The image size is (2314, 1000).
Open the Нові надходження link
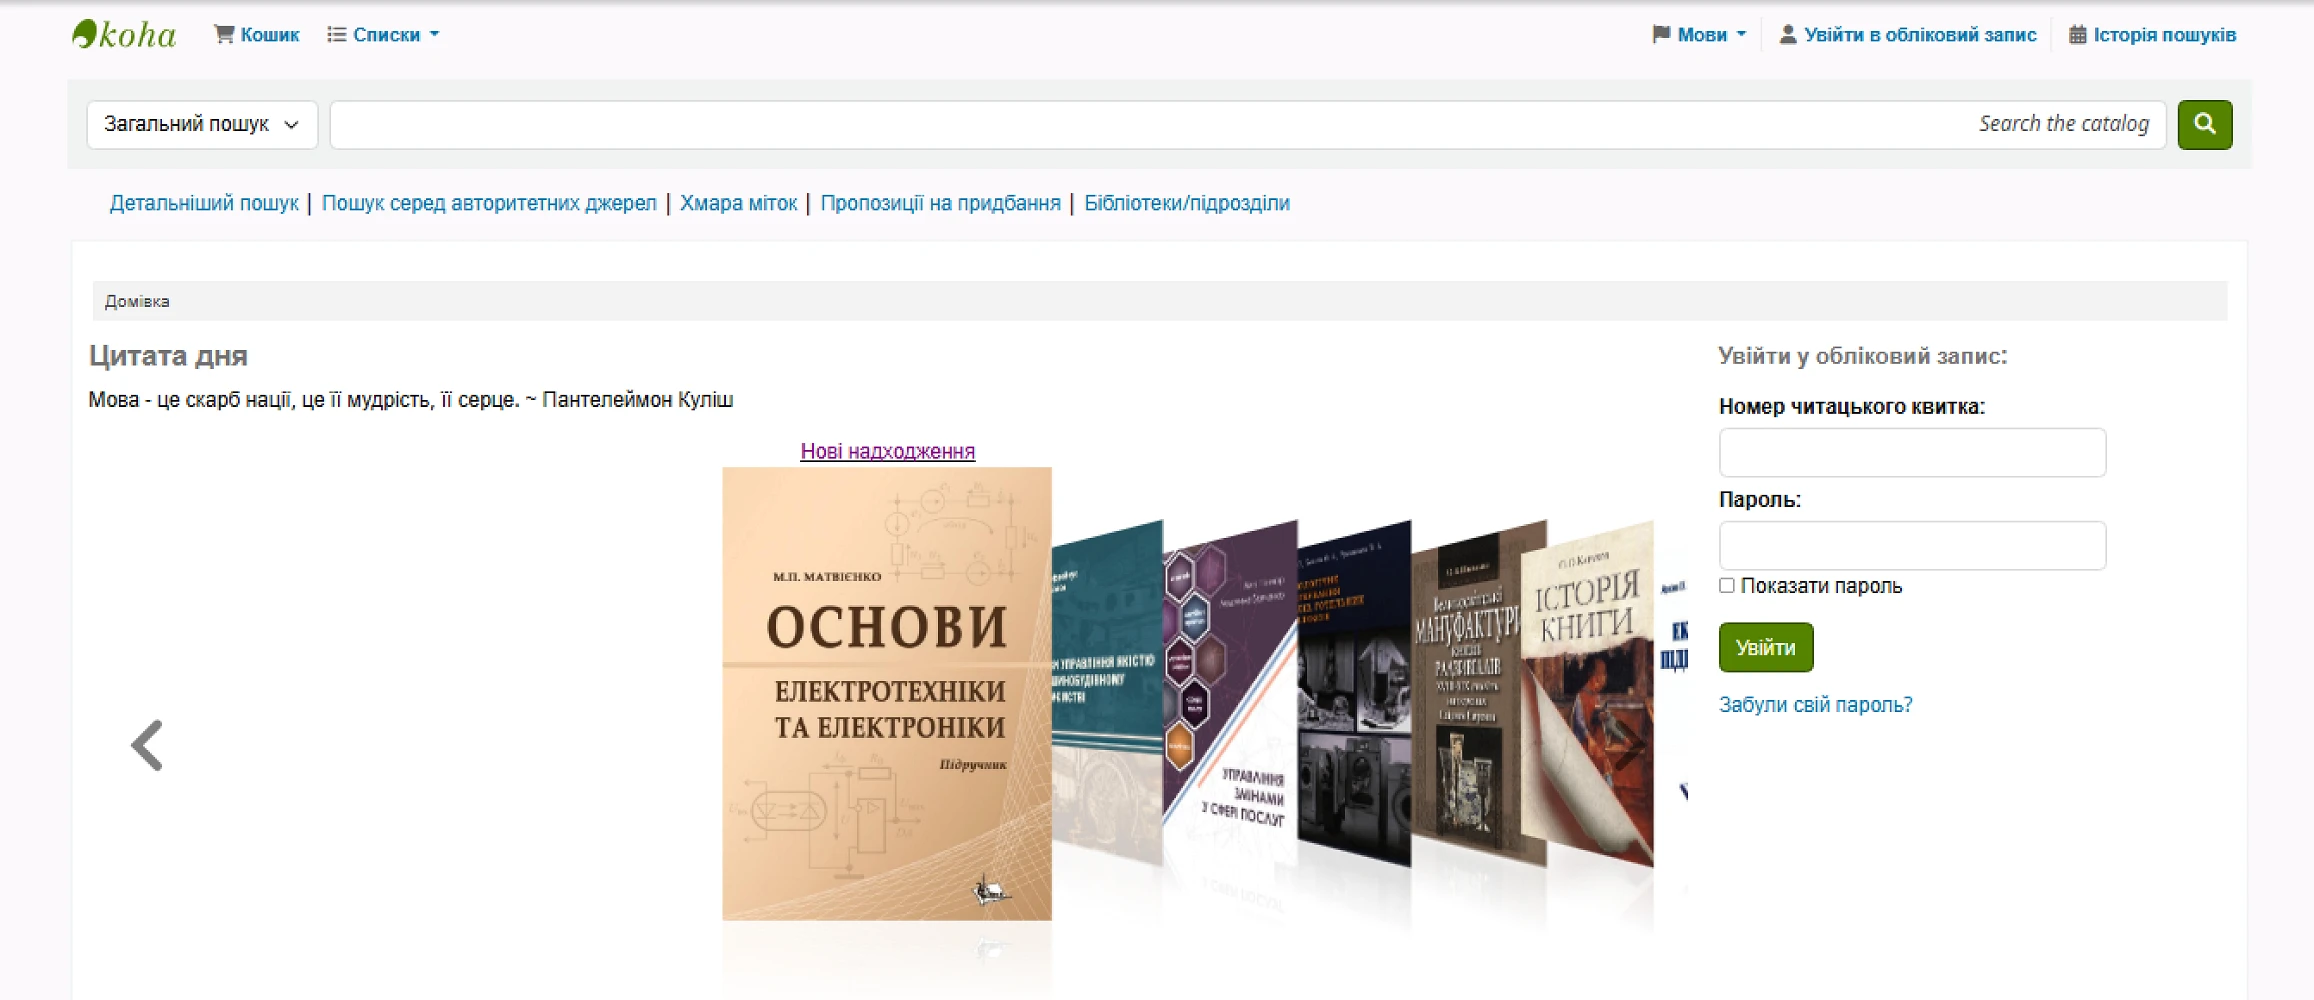(x=887, y=451)
